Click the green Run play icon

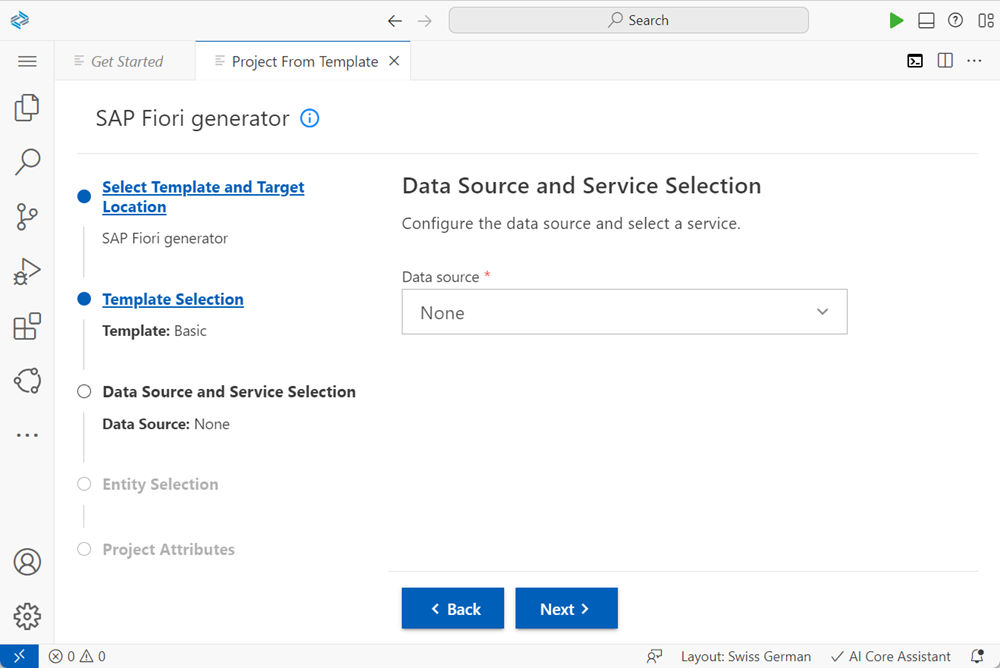click(x=896, y=20)
